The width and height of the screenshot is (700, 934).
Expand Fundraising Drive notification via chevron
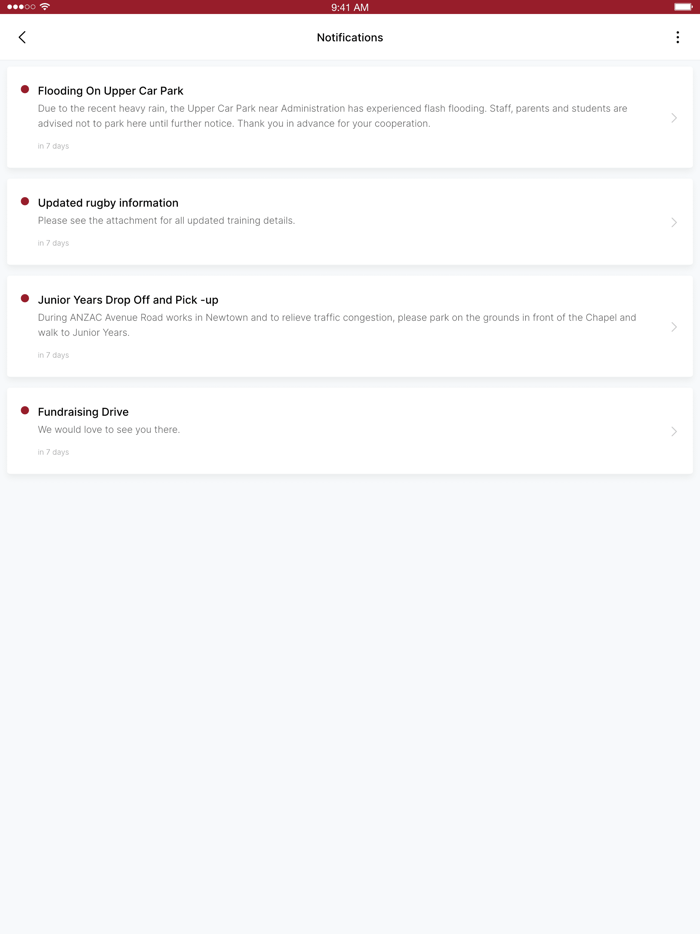[674, 431]
